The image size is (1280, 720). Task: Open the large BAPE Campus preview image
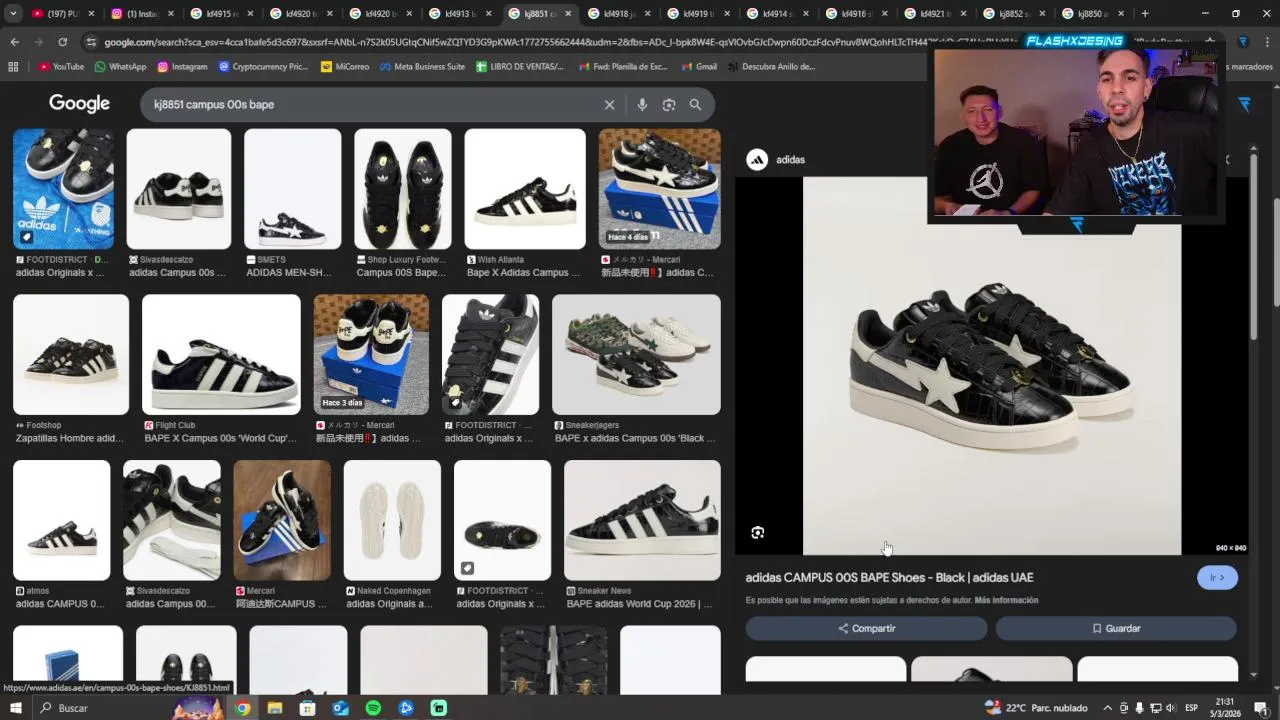(x=992, y=366)
